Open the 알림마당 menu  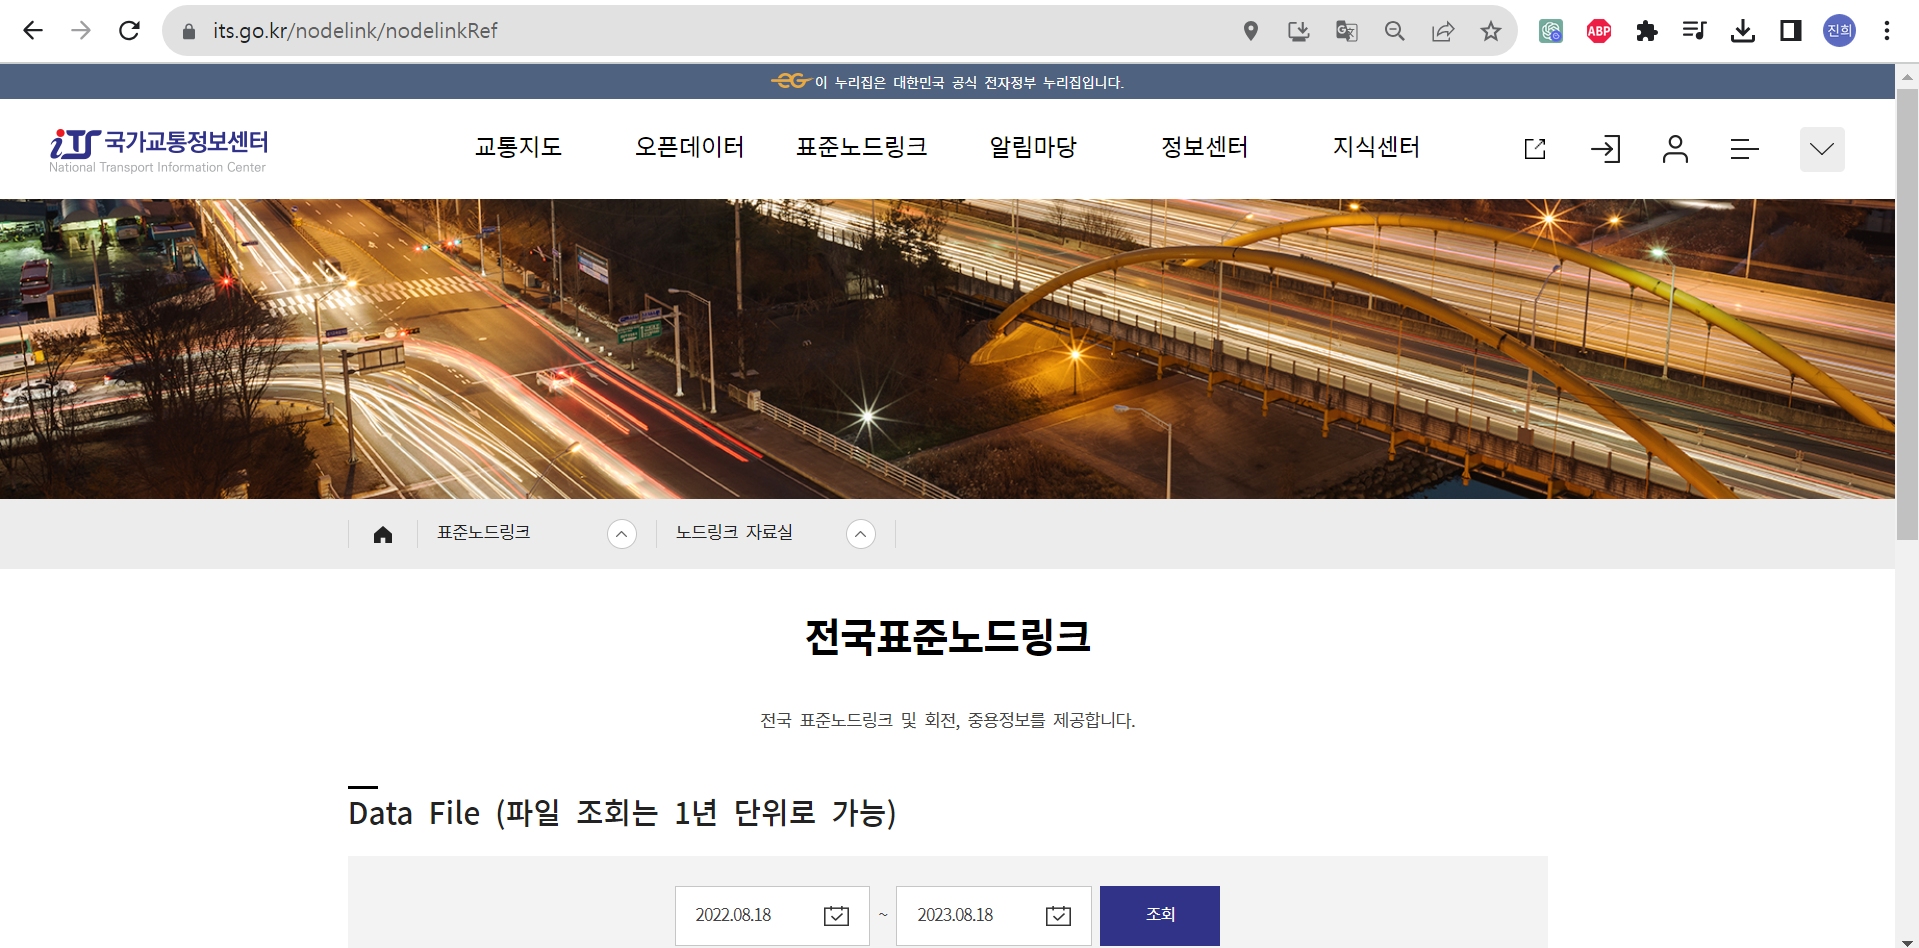[1033, 147]
